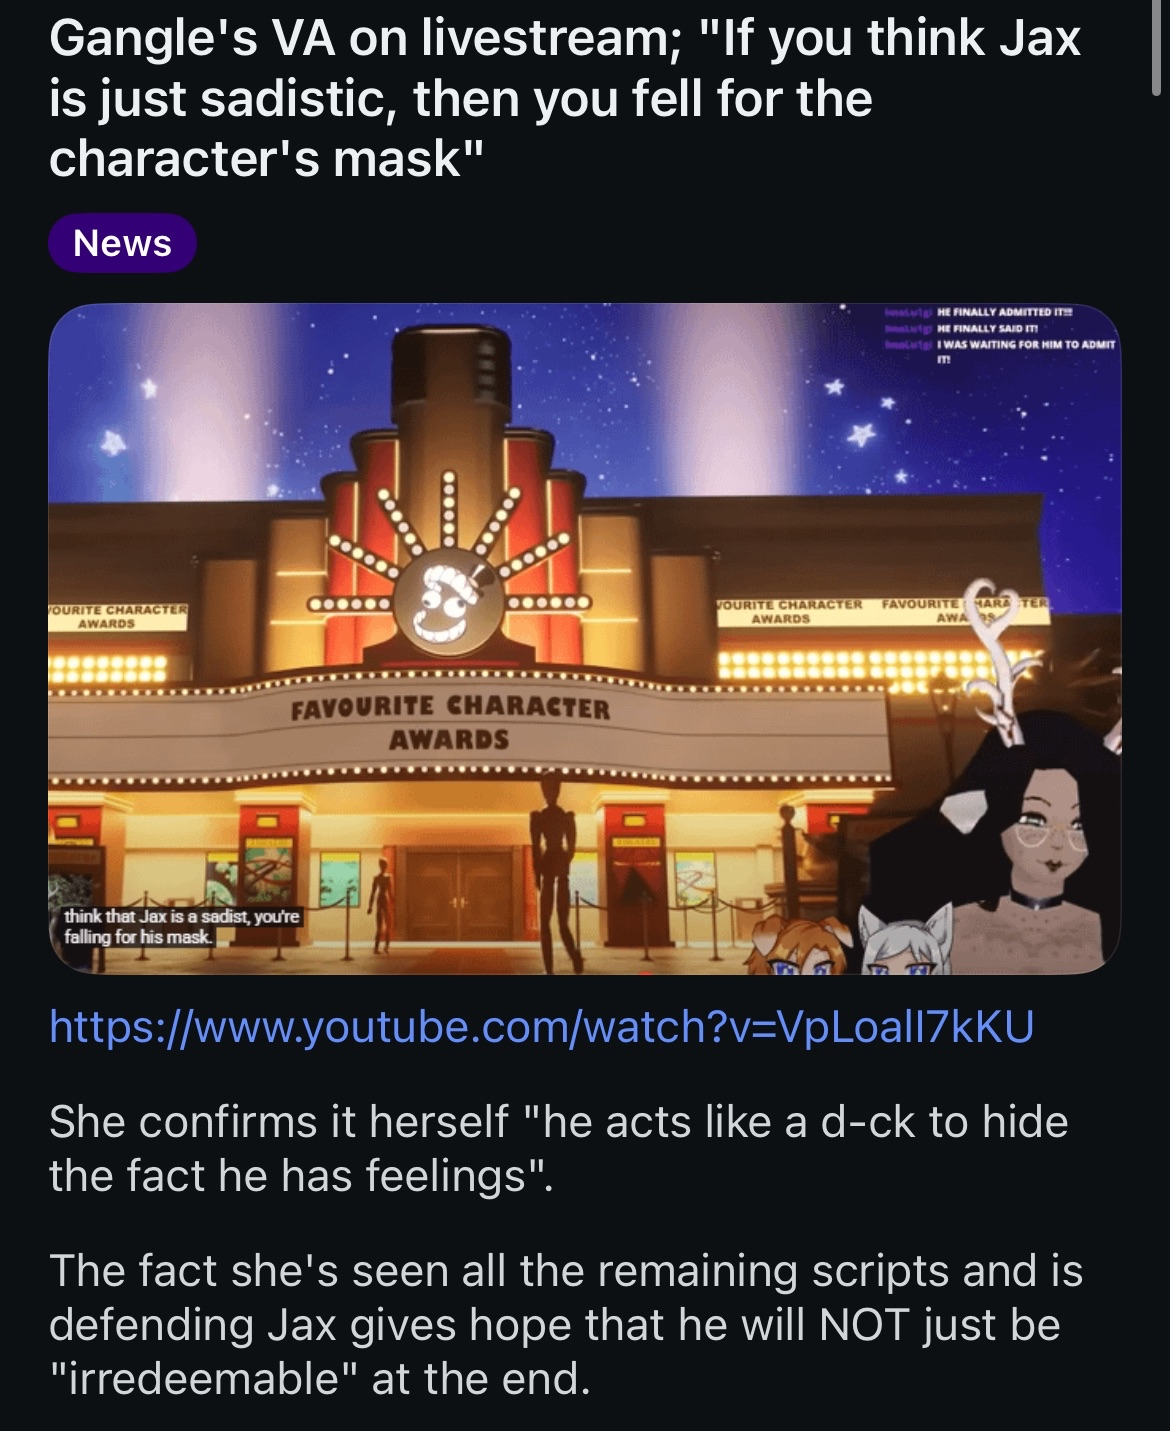This screenshot has height=1431, width=1170.
Task: Select the paragraph about remaining scripts
Action: 566,1324
